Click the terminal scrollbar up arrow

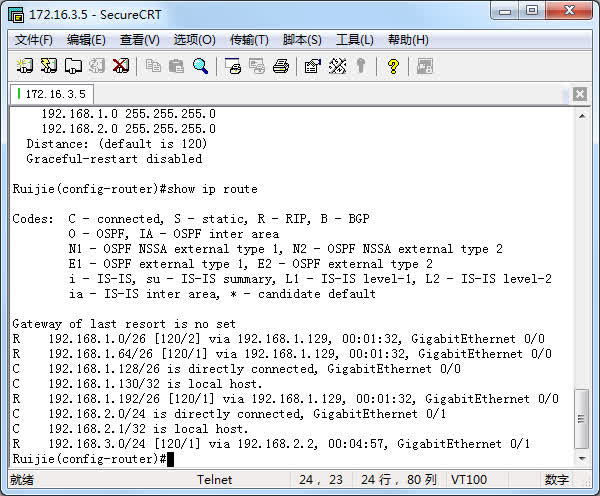click(582, 114)
